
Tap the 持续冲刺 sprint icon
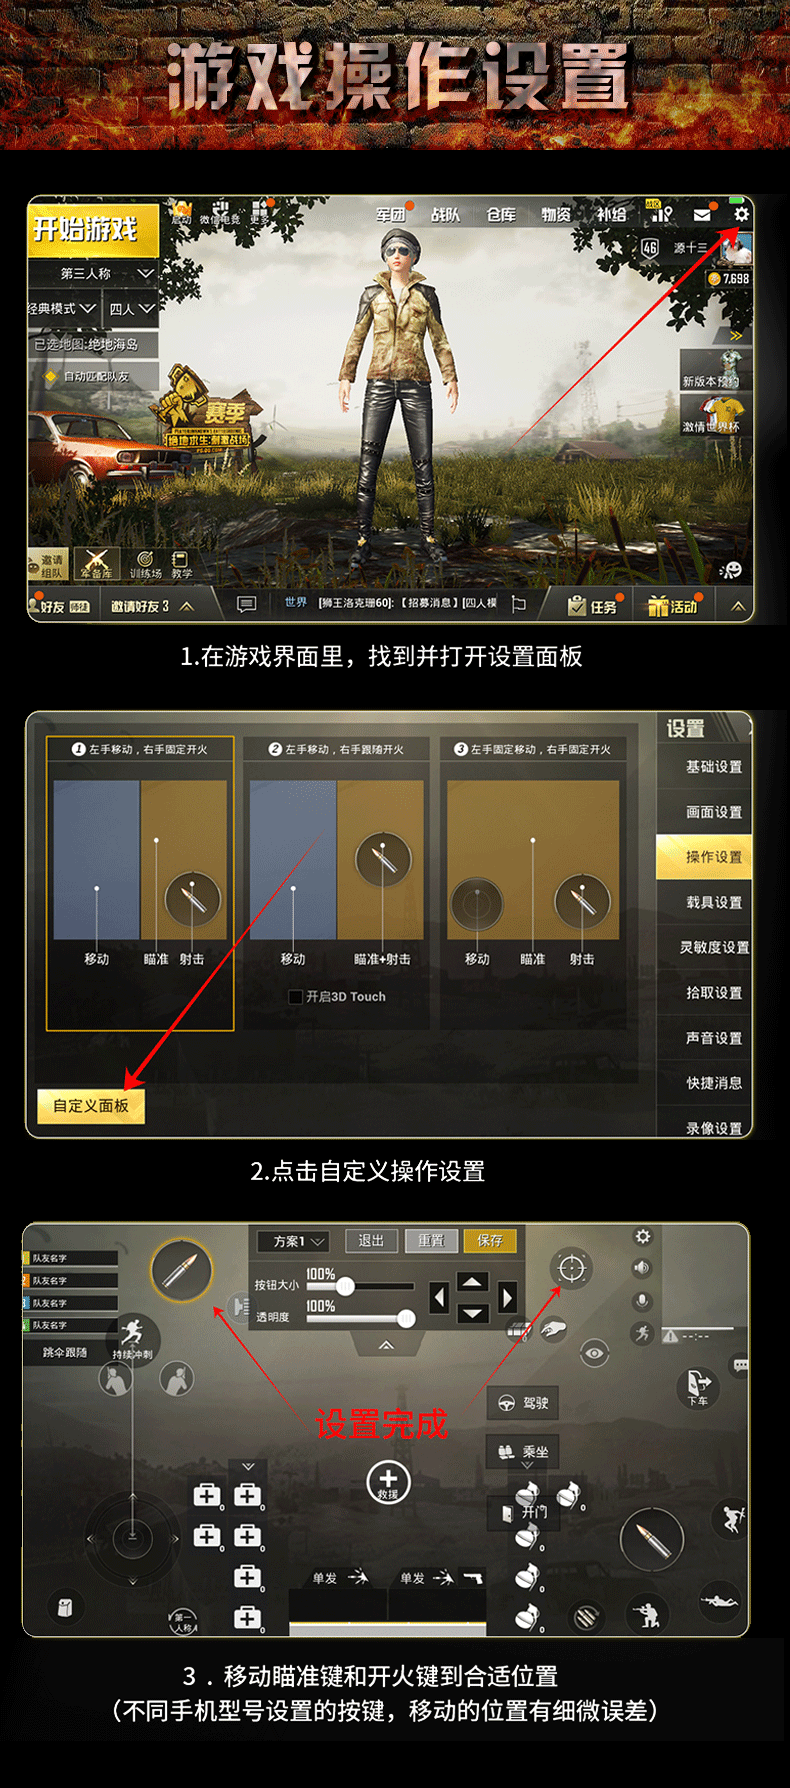132,1337
